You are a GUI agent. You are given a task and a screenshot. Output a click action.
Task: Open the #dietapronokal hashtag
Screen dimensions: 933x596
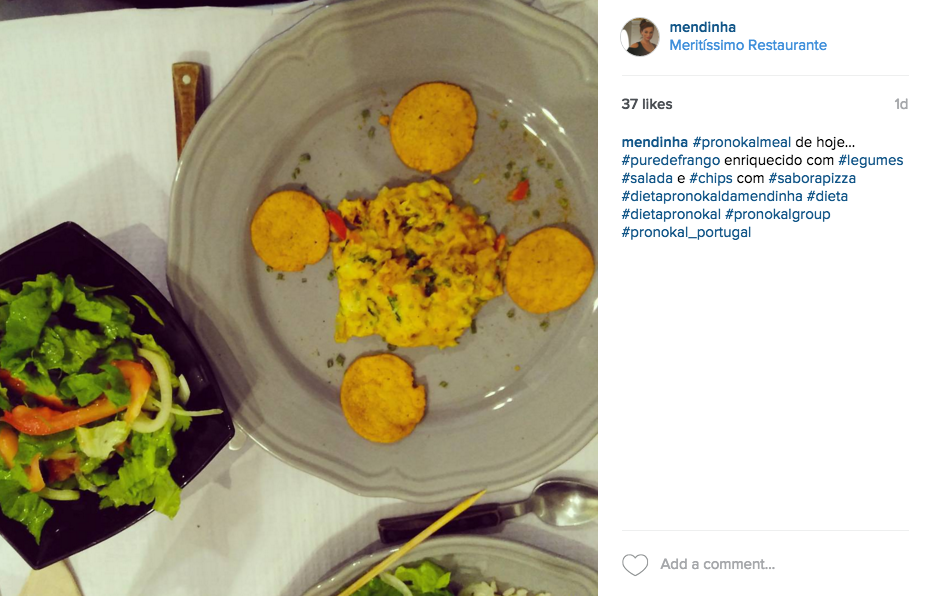[671, 214]
